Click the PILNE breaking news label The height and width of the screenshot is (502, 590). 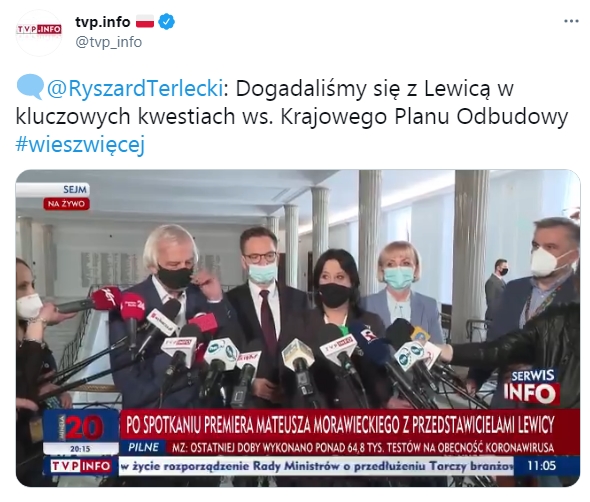point(143,447)
